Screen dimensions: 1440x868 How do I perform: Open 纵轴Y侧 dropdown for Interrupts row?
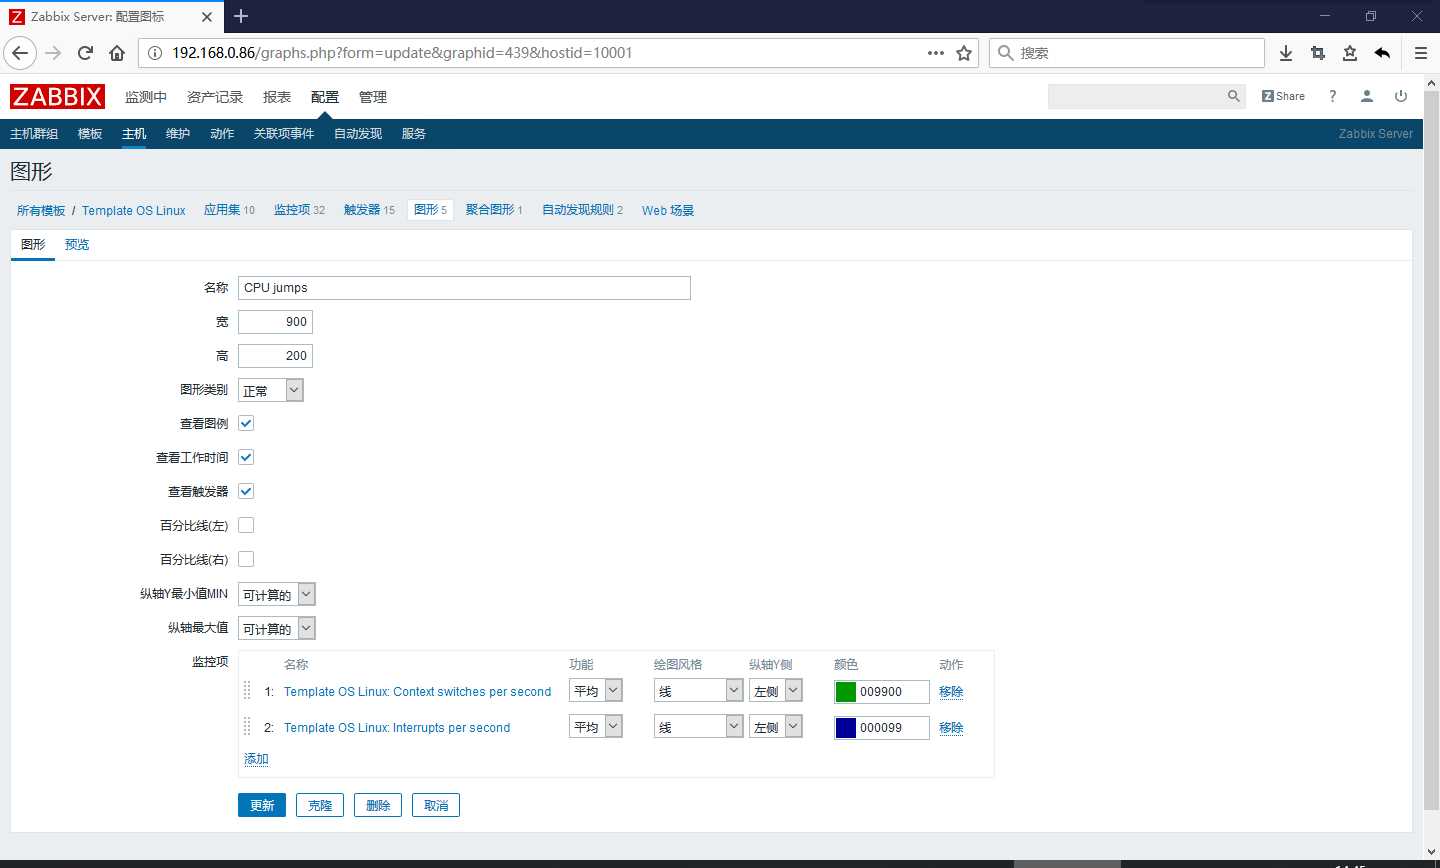tap(776, 727)
